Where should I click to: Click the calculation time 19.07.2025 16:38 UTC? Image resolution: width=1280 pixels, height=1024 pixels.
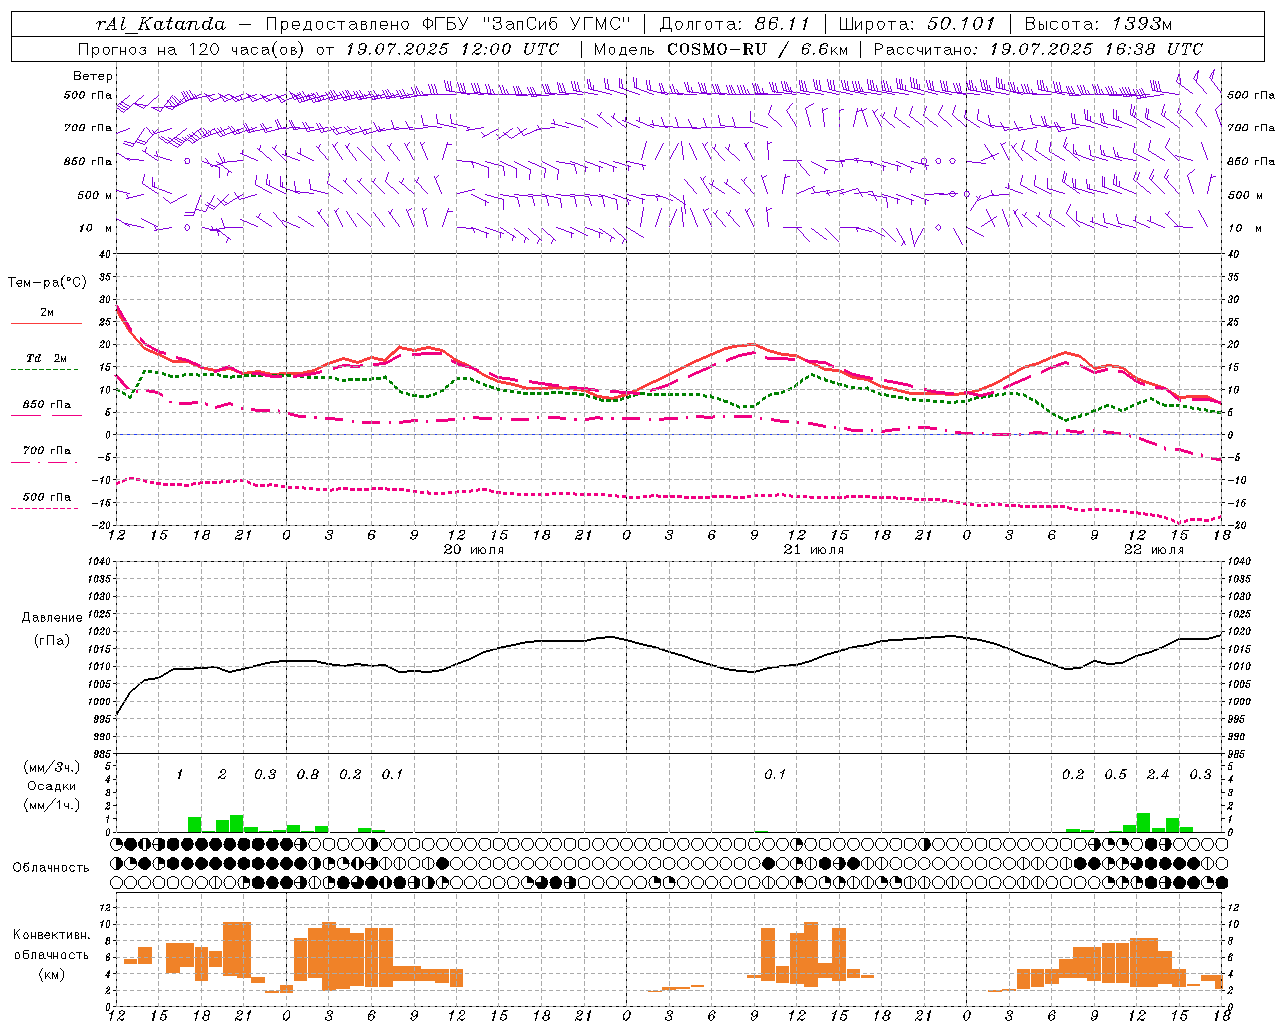(1096, 49)
